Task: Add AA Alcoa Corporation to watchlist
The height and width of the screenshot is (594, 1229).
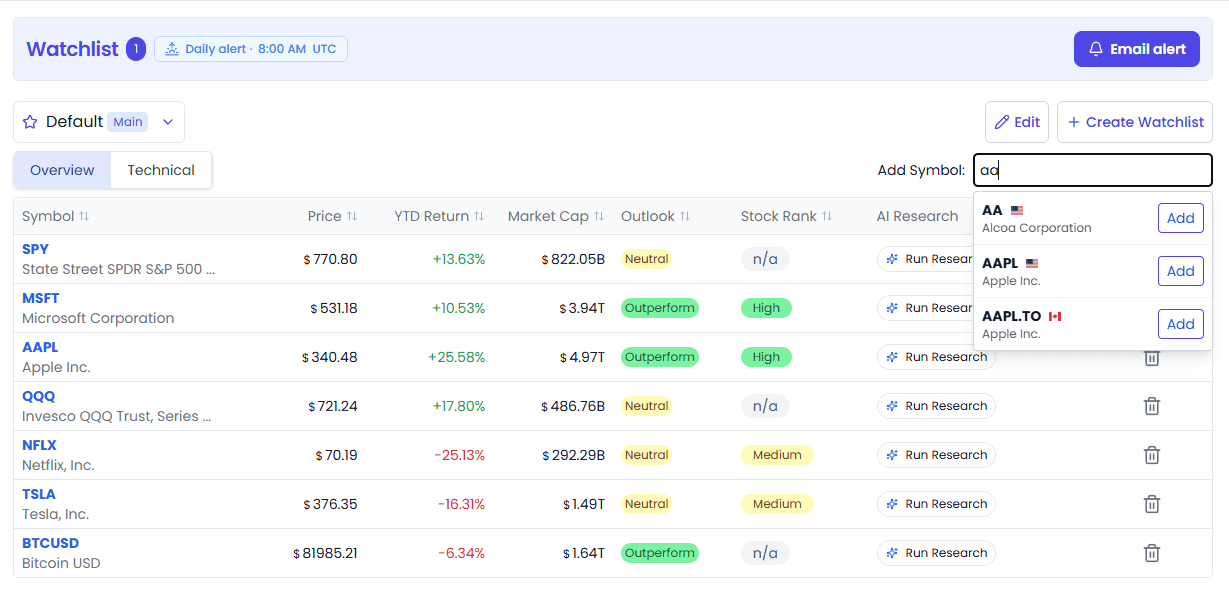Action: (x=1181, y=218)
